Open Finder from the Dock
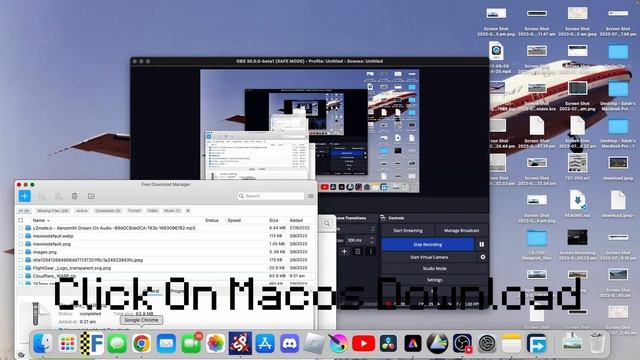The width and height of the screenshot is (640, 360). (x=42, y=343)
